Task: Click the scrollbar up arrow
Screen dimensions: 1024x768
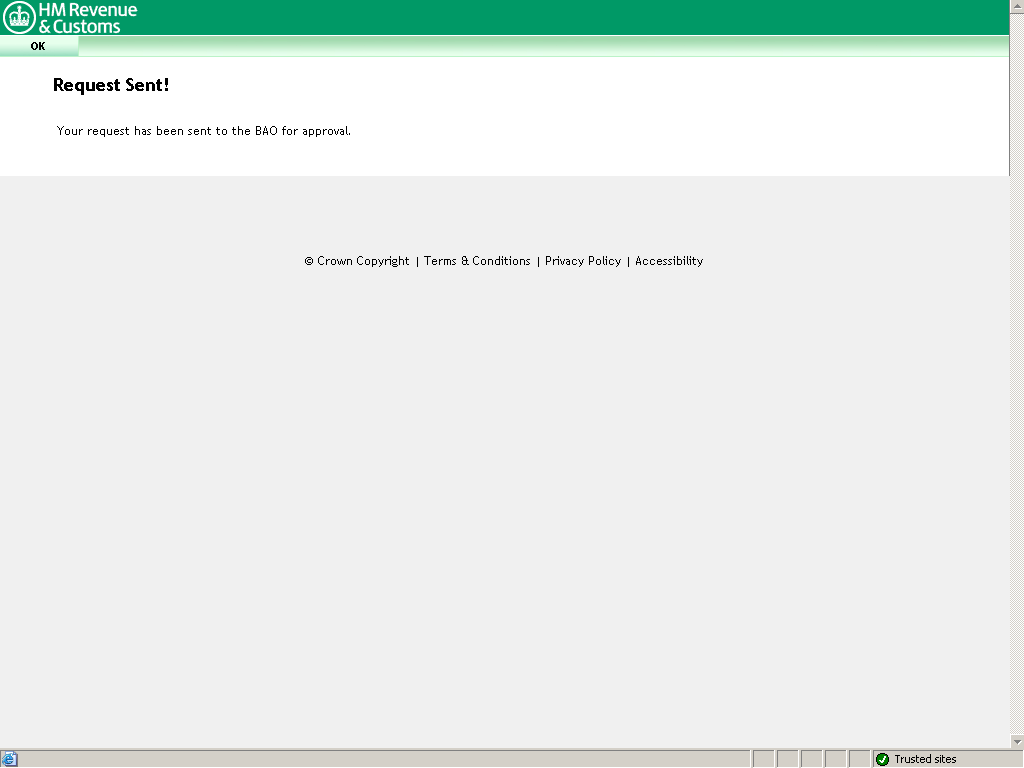Action: (1016, 6)
